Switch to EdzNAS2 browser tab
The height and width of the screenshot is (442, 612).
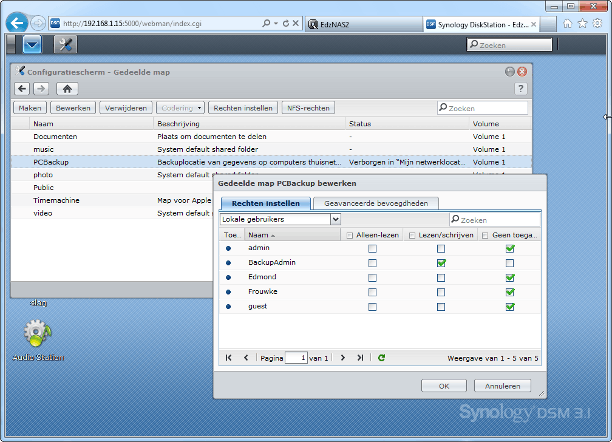click(x=363, y=24)
